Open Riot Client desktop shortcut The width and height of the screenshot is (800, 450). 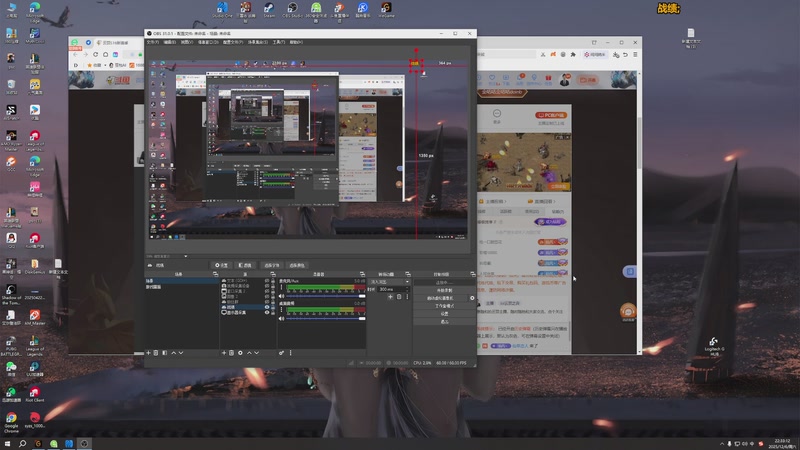coord(34,394)
